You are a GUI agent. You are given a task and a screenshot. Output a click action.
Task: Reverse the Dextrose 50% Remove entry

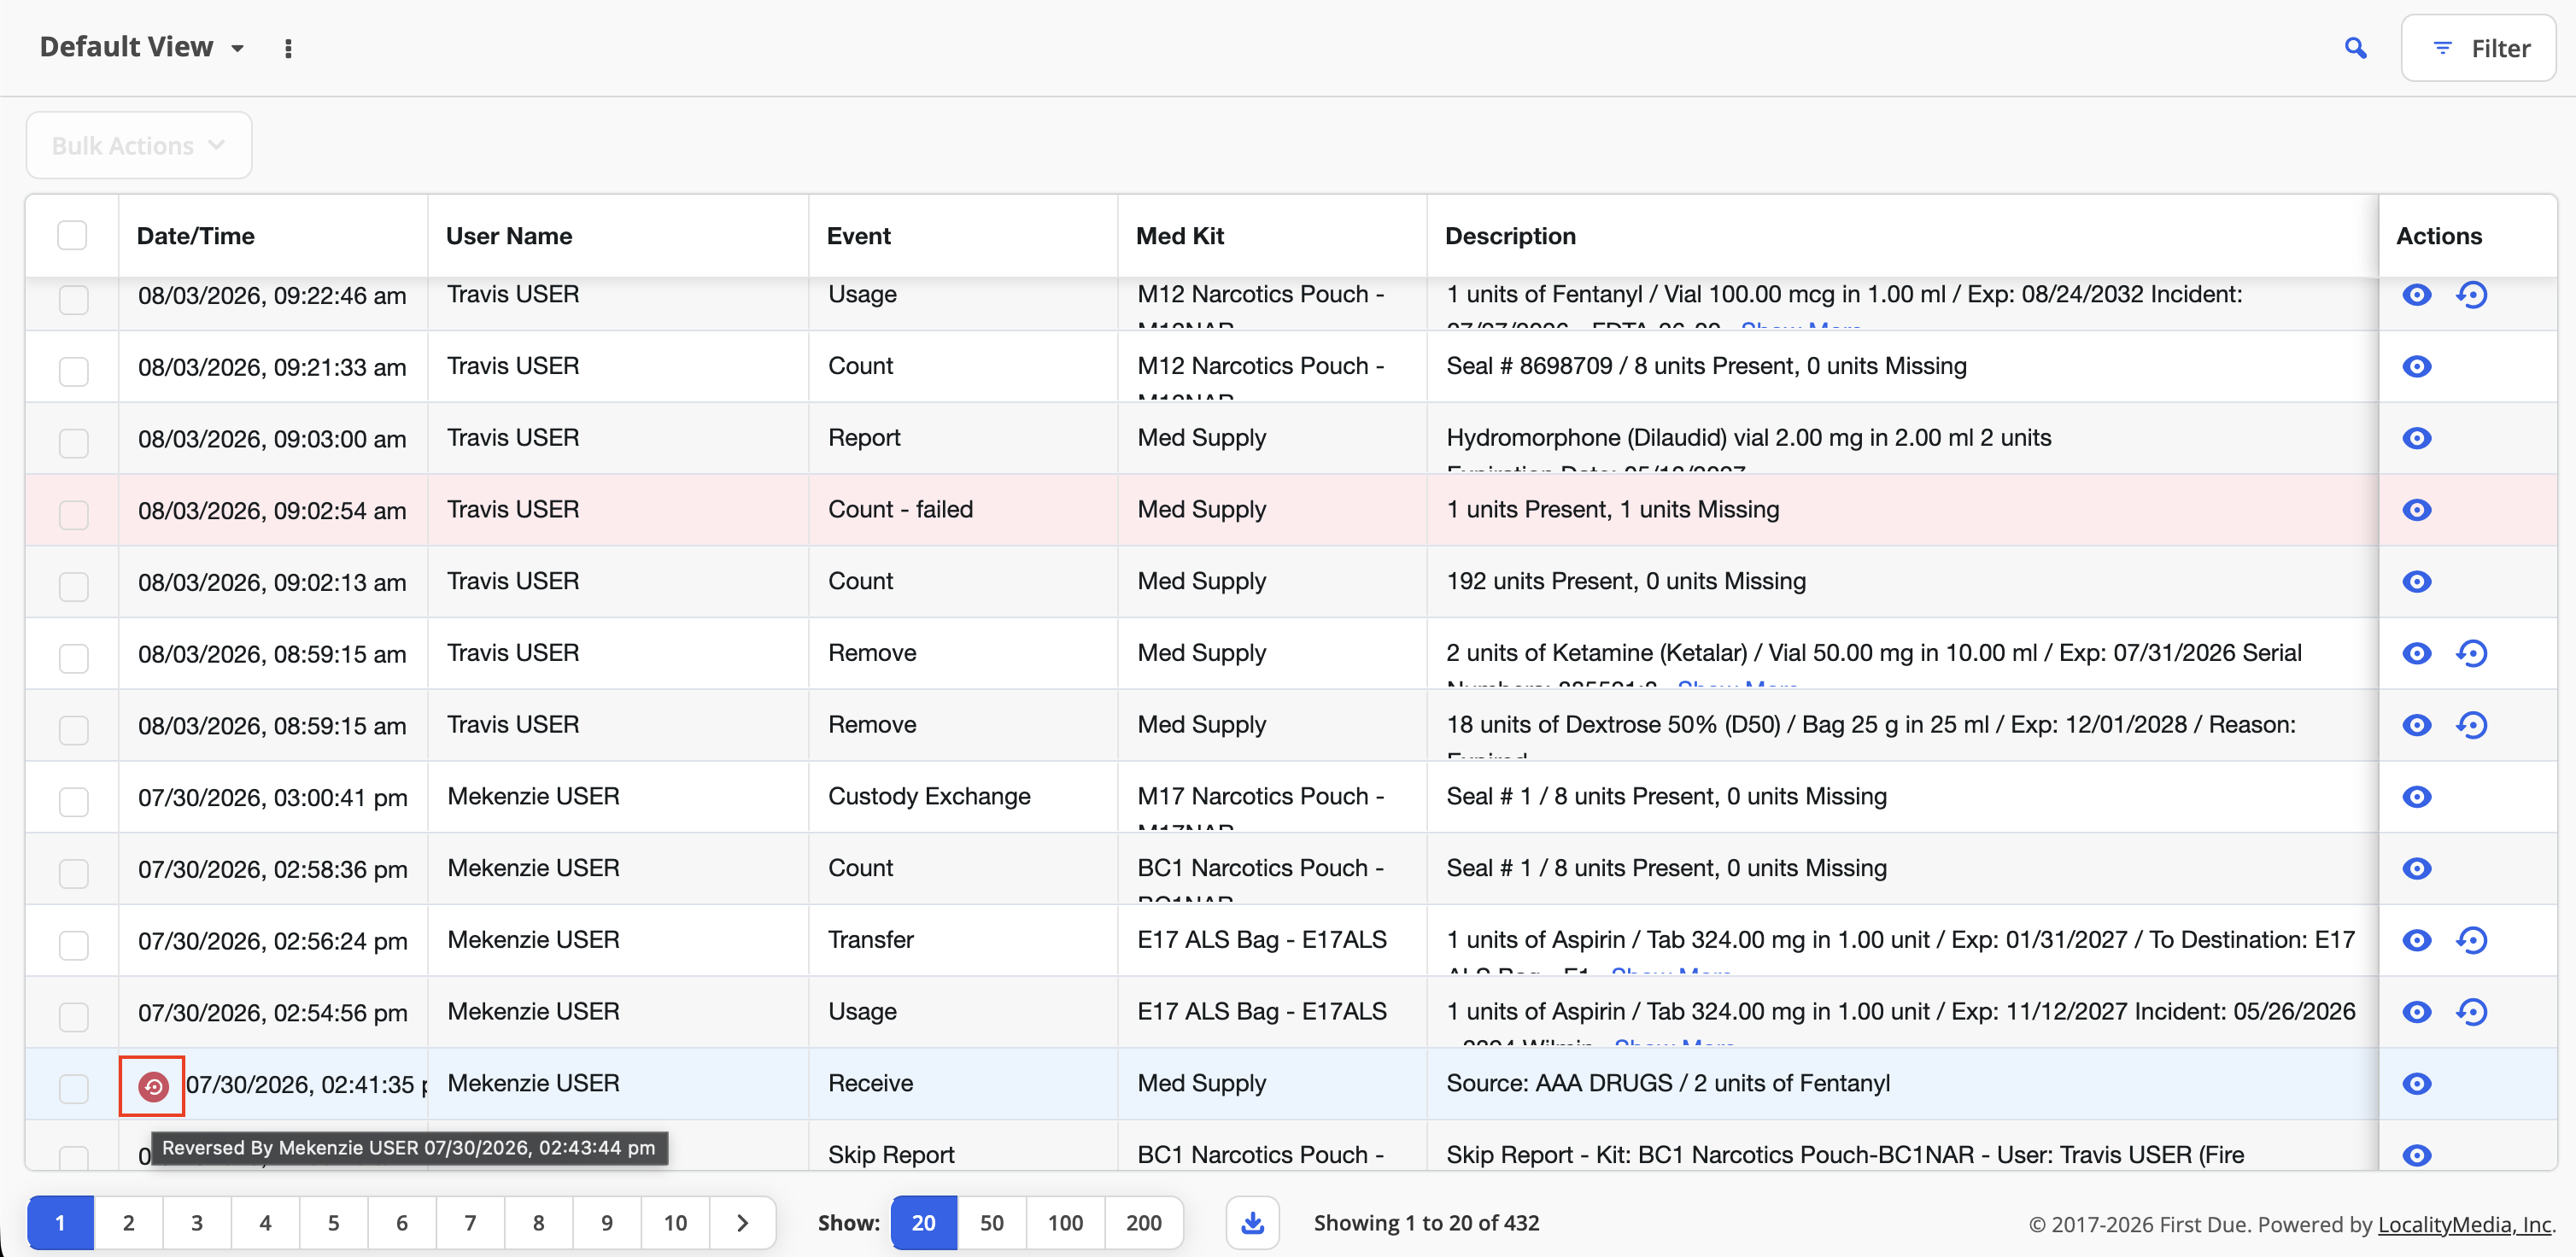click(2471, 725)
